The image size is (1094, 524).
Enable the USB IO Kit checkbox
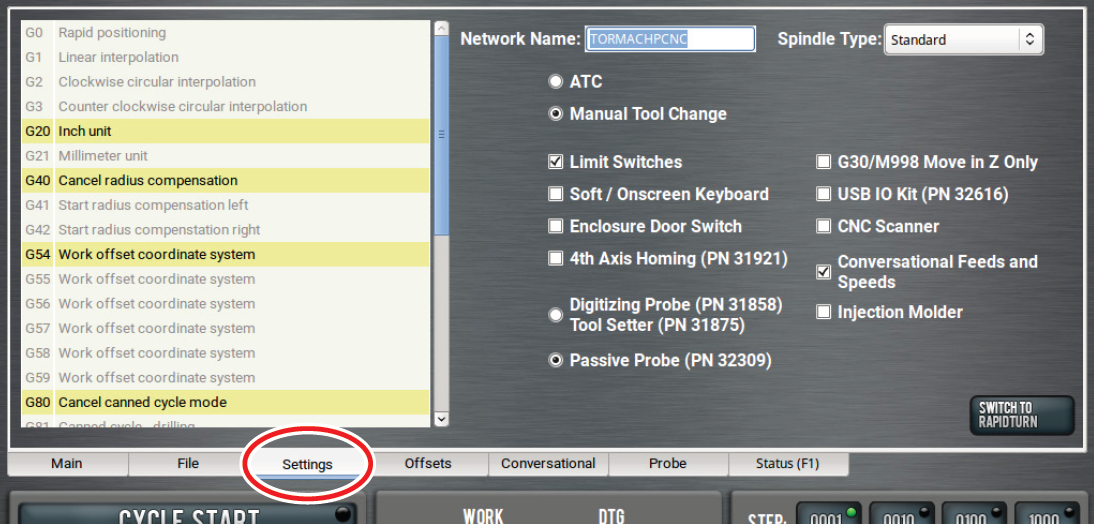pyautogui.click(x=824, y=194)
